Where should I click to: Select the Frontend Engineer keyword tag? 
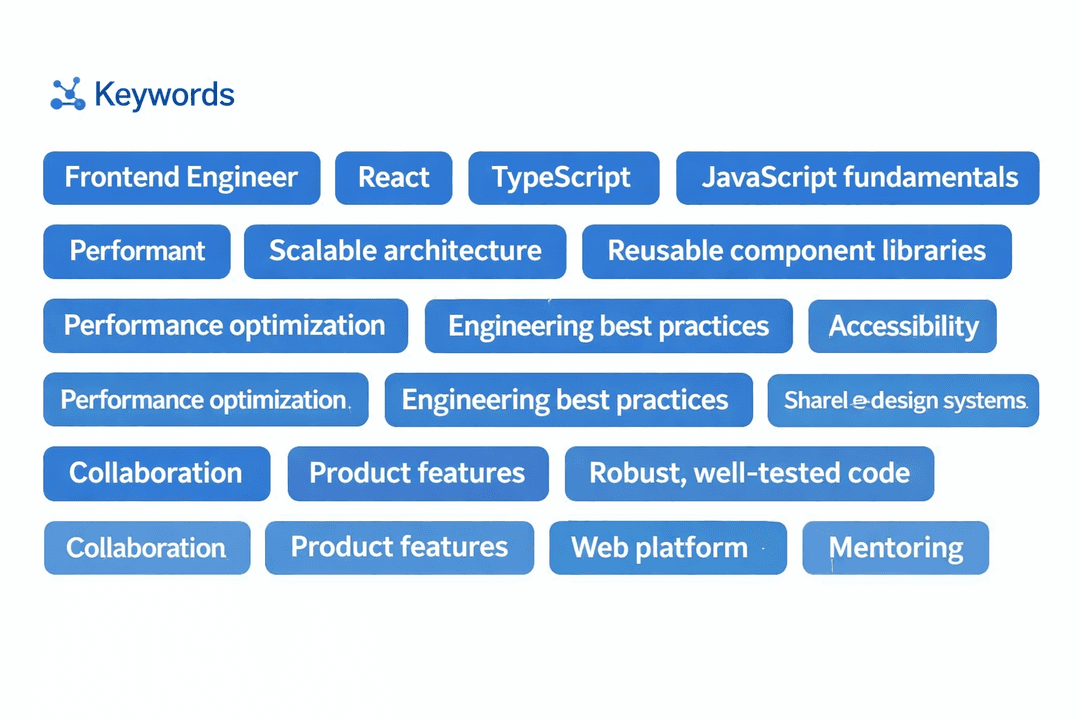coord(181,177)
